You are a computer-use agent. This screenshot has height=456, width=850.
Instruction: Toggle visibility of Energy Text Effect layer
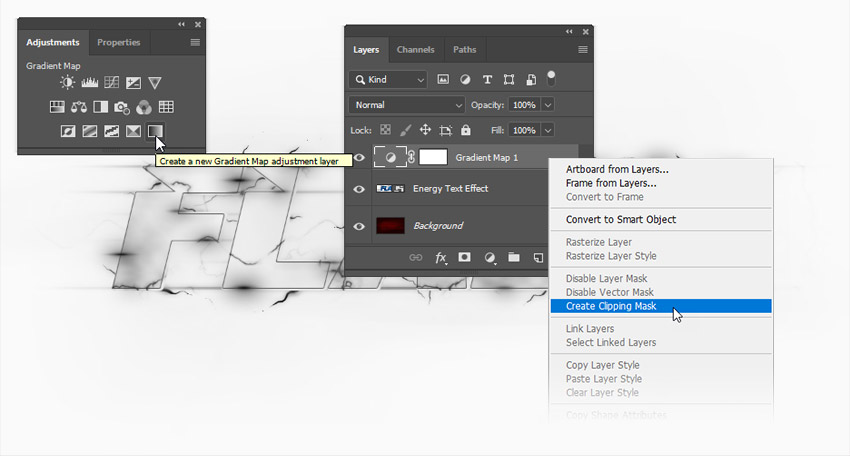(359, 189)
